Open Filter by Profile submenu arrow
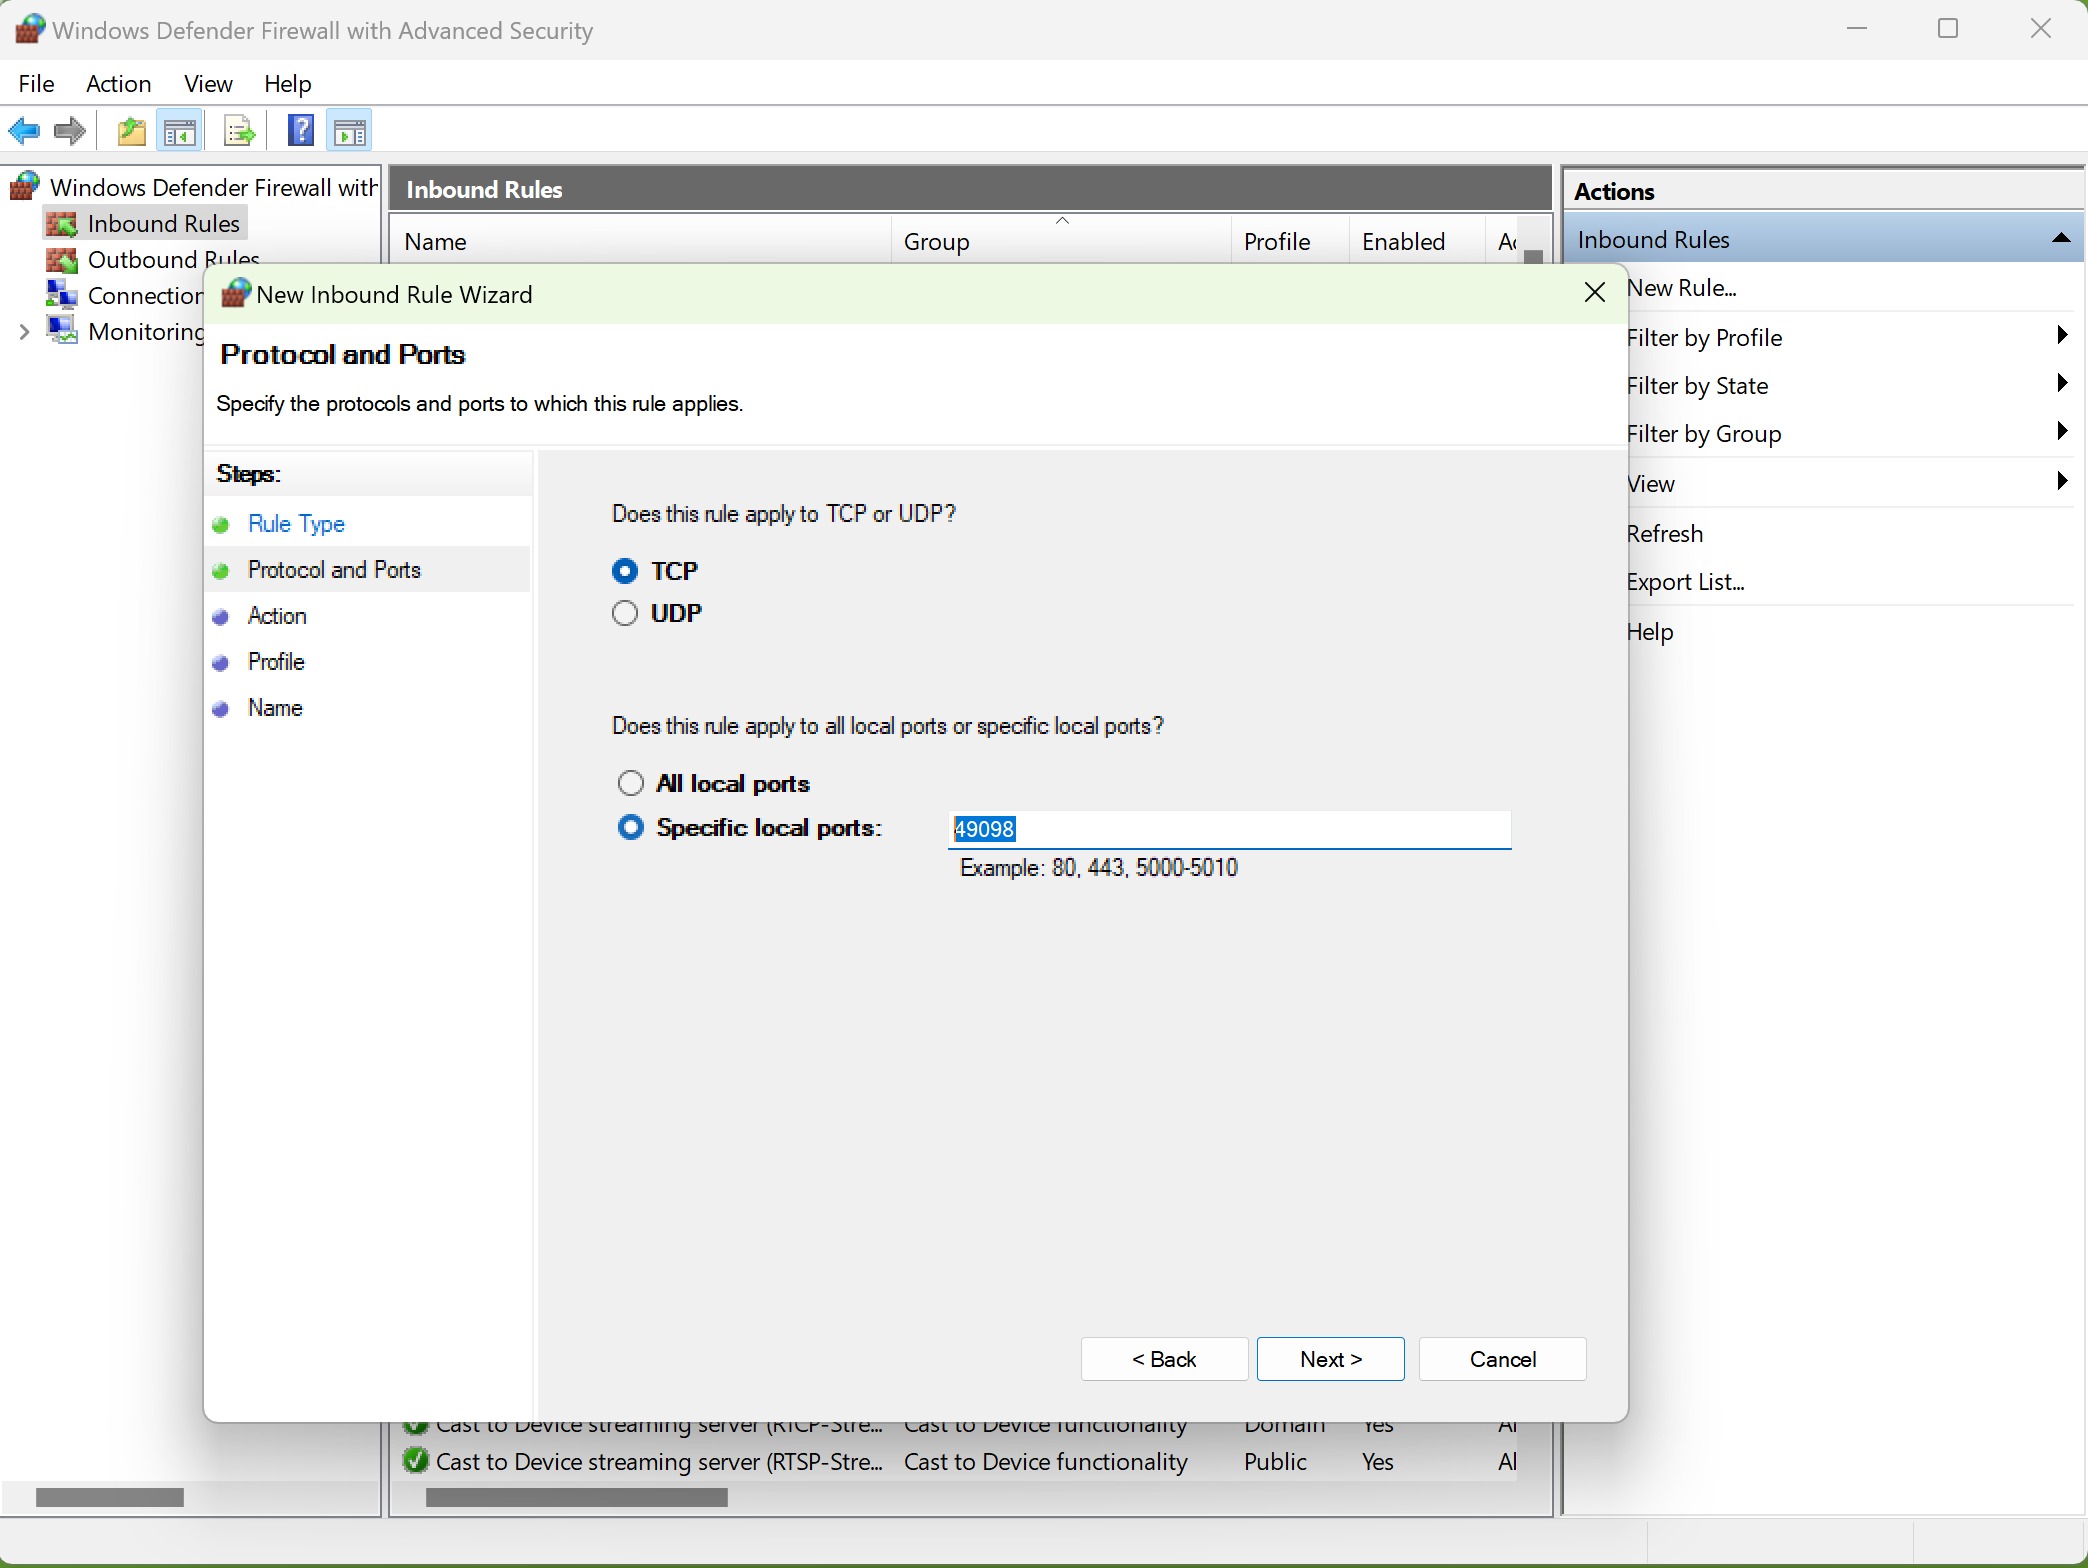This screenshot has height=1568, width=2088. [x=2061, y=335]
